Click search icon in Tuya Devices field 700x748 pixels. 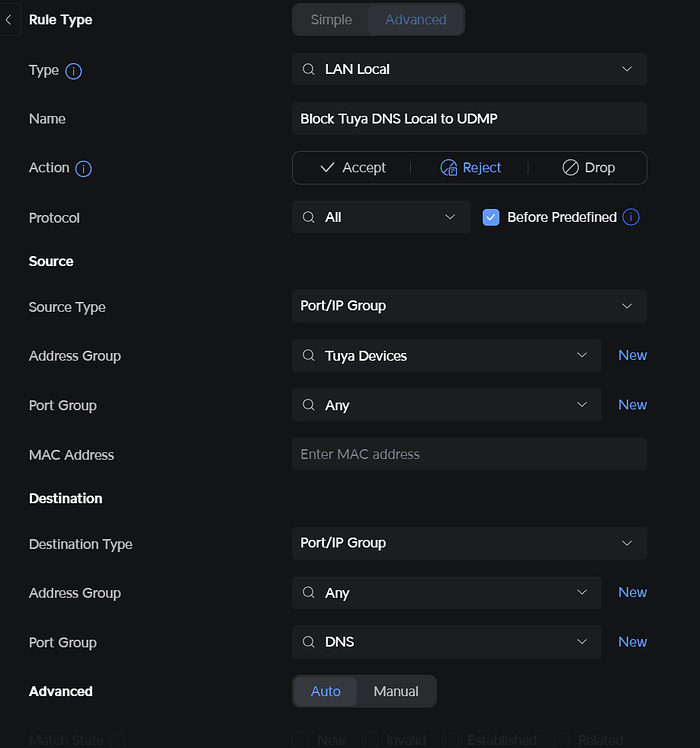pyautogui.click(x=309, y=355)
